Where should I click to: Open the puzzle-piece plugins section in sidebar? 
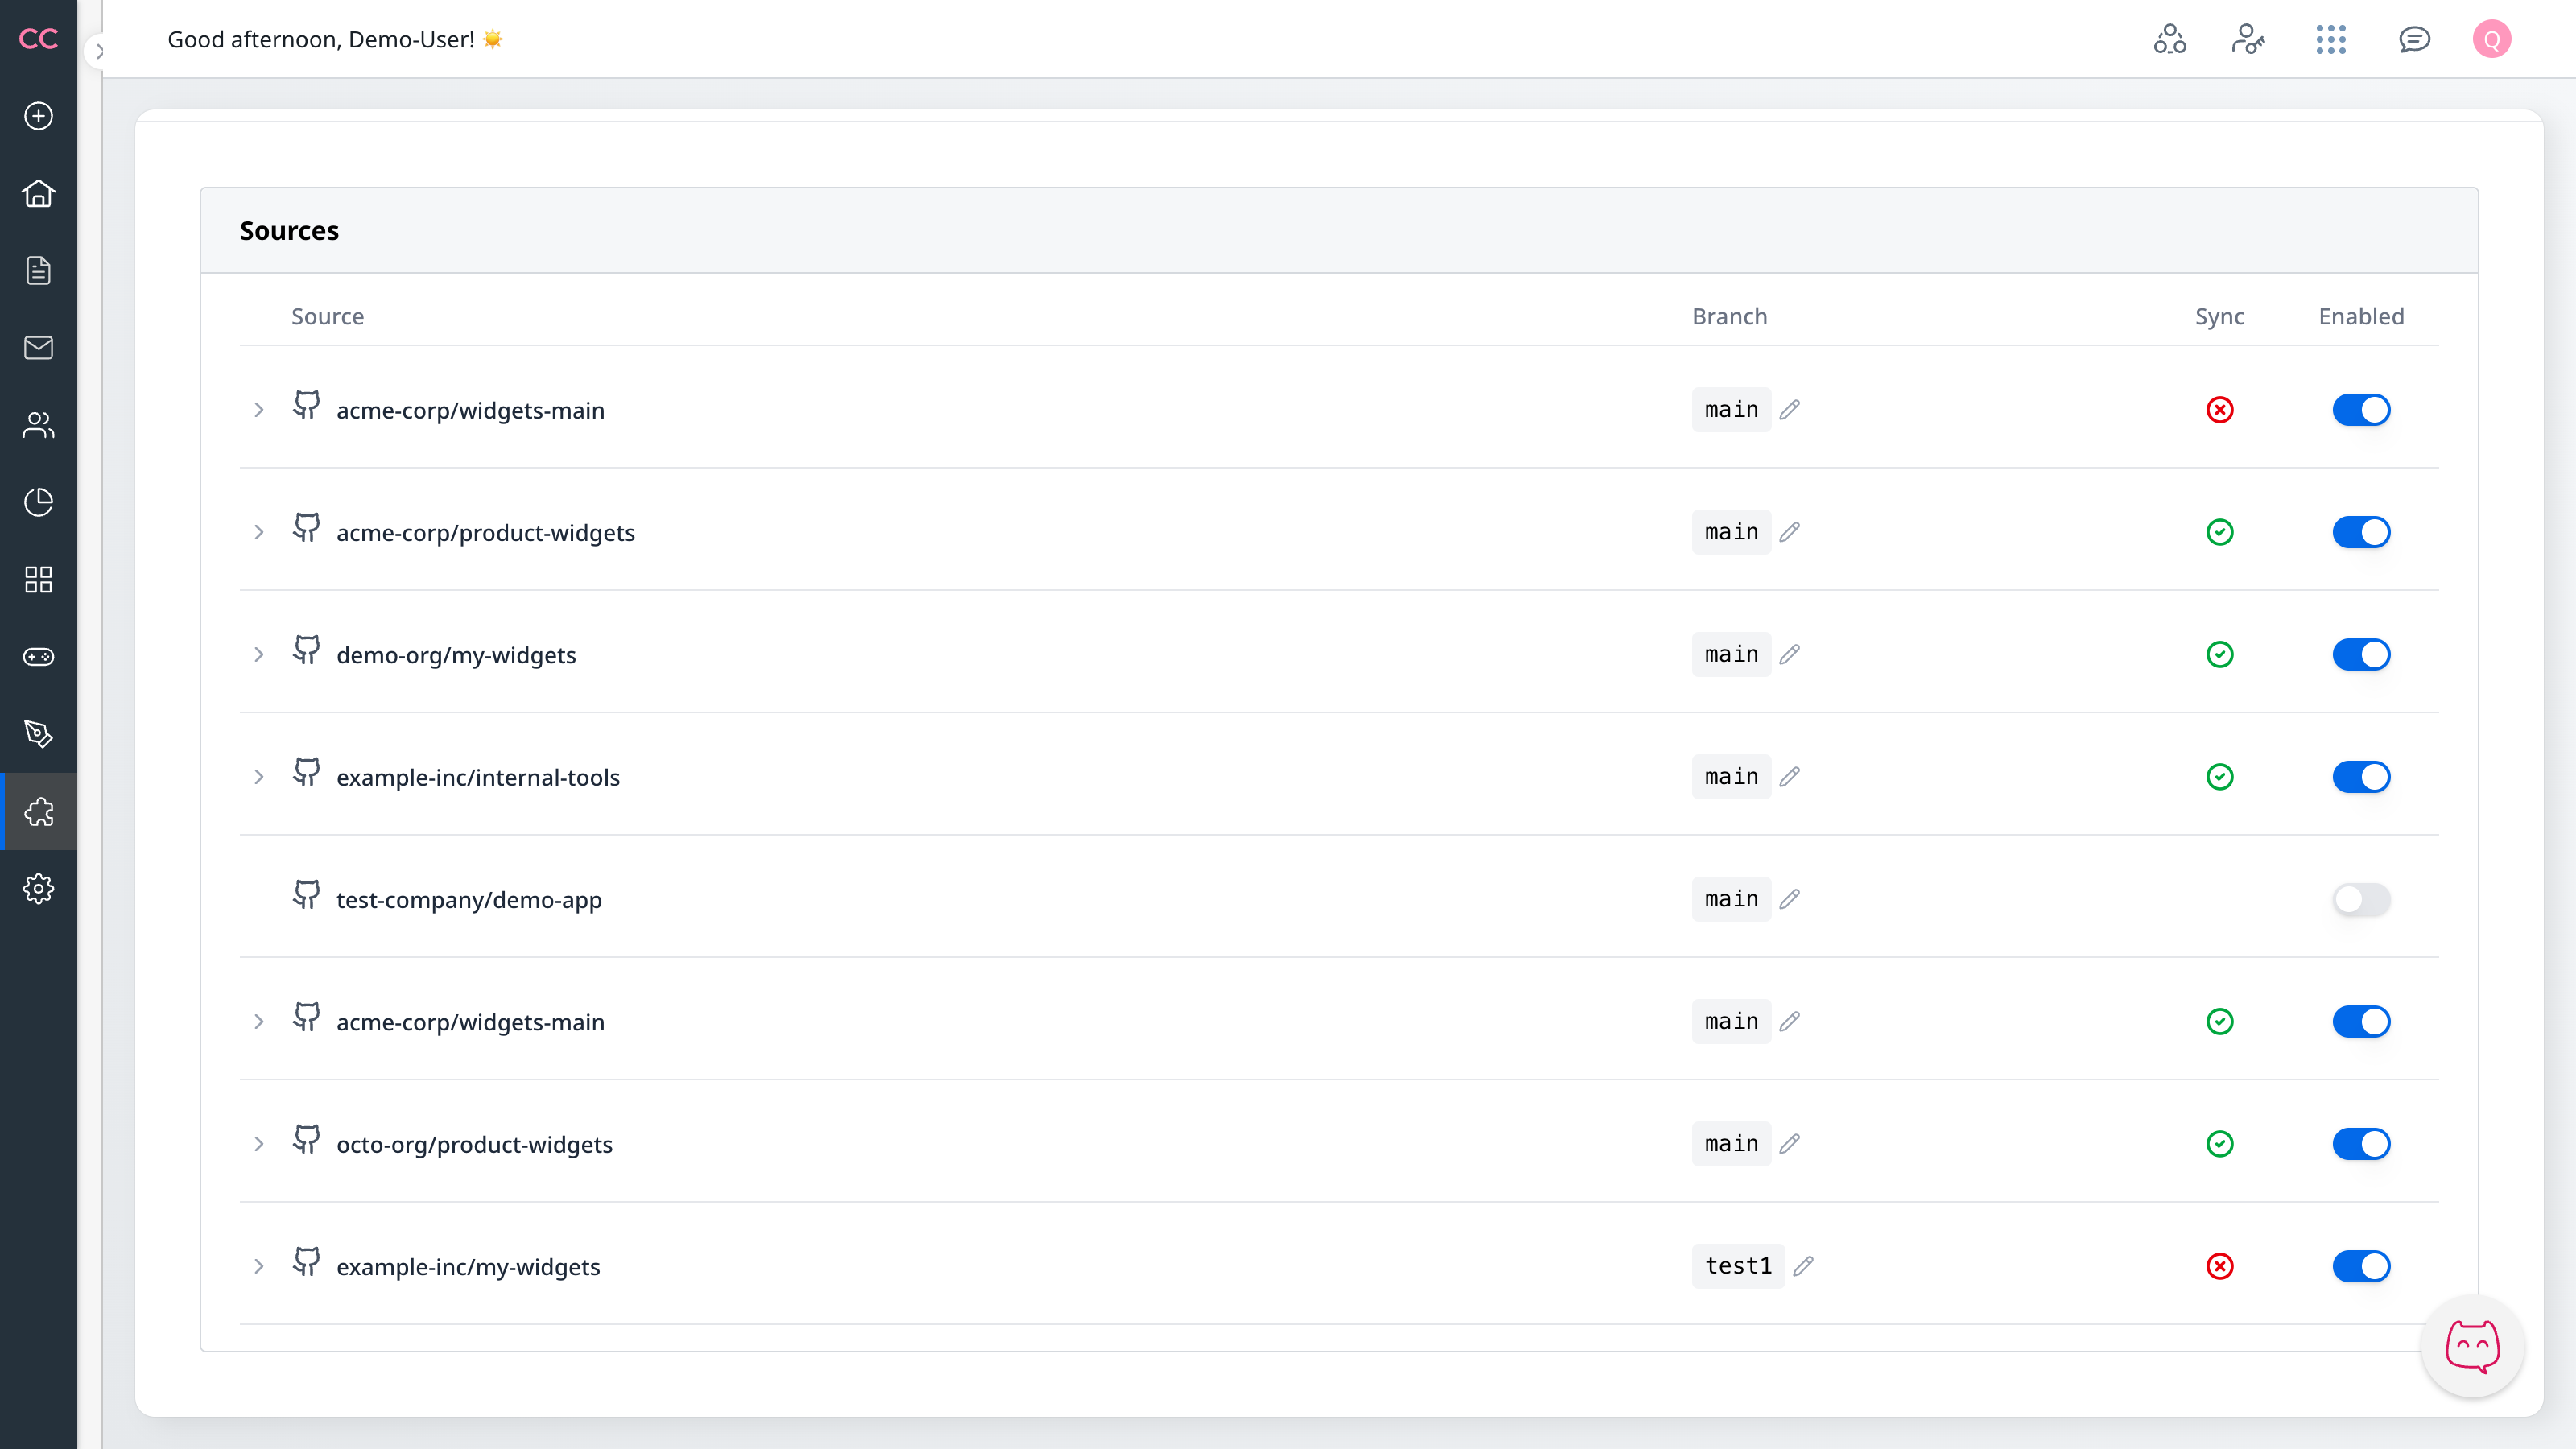click(x=39, y=812)
